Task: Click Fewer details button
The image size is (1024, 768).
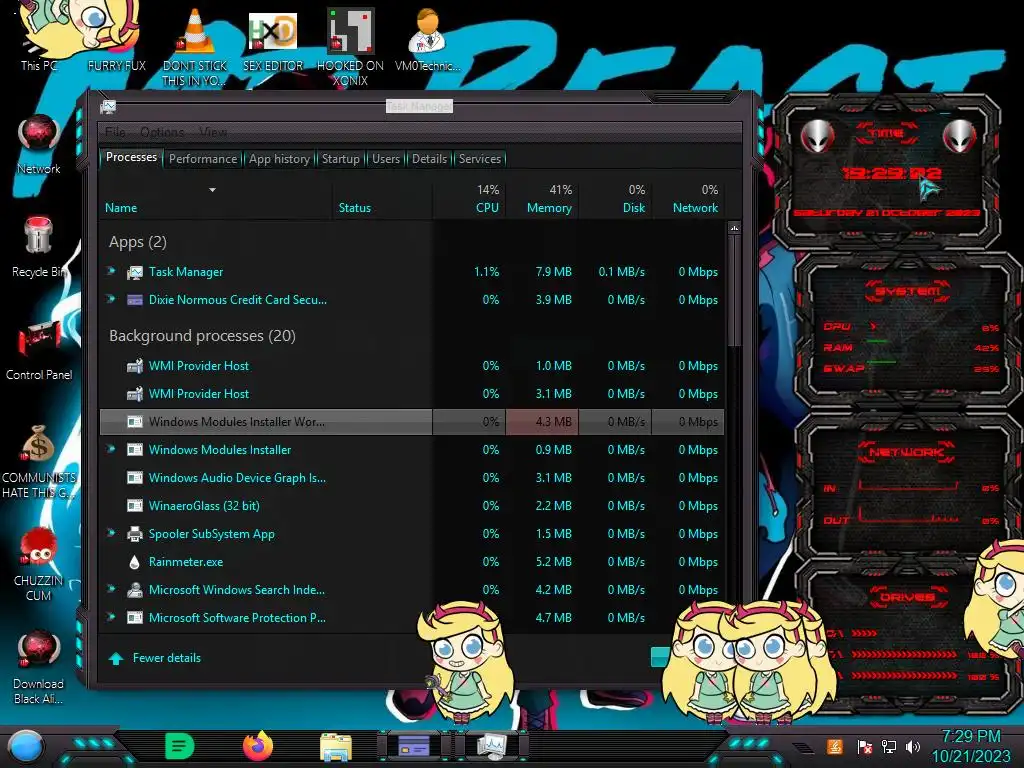Action: pos(155,658)
